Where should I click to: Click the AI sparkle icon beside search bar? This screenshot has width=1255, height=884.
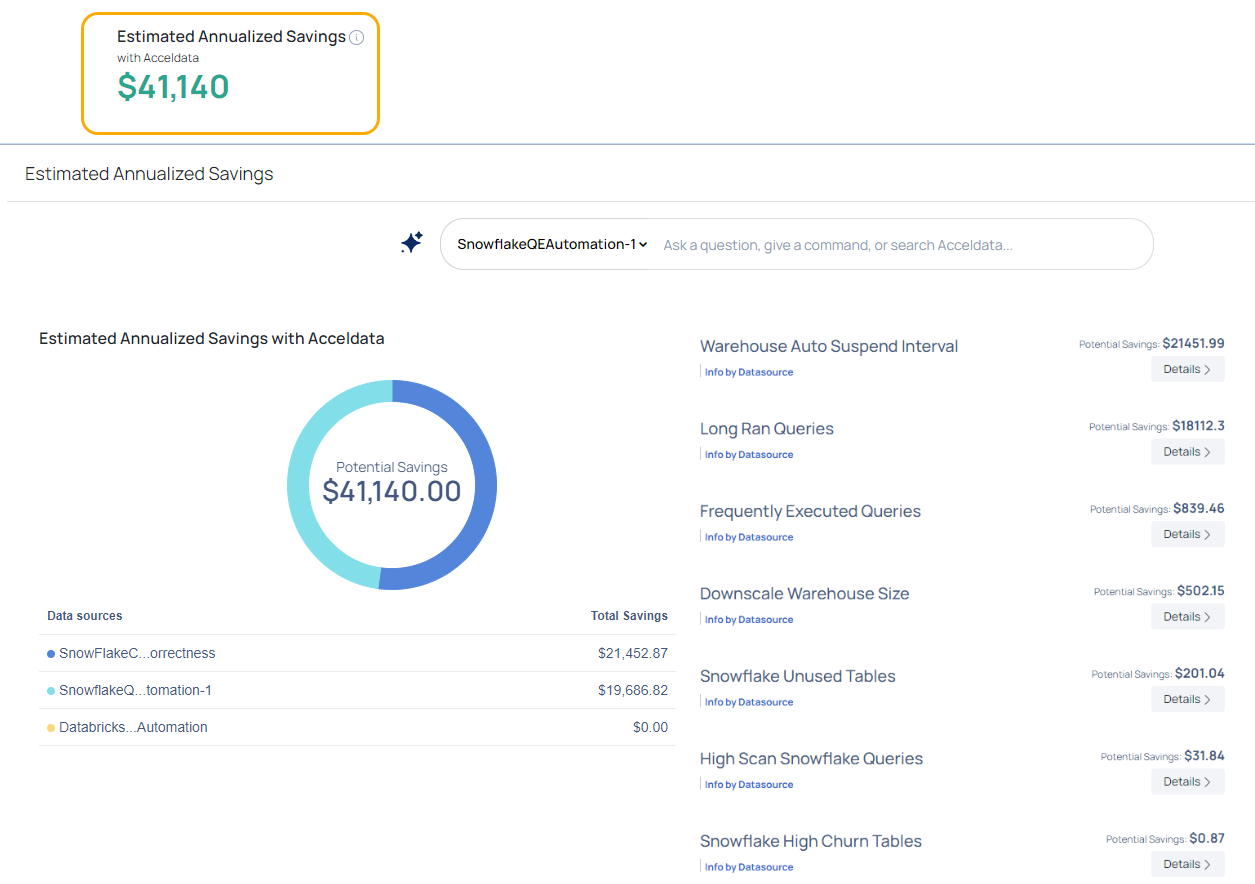tap(411, 243)
